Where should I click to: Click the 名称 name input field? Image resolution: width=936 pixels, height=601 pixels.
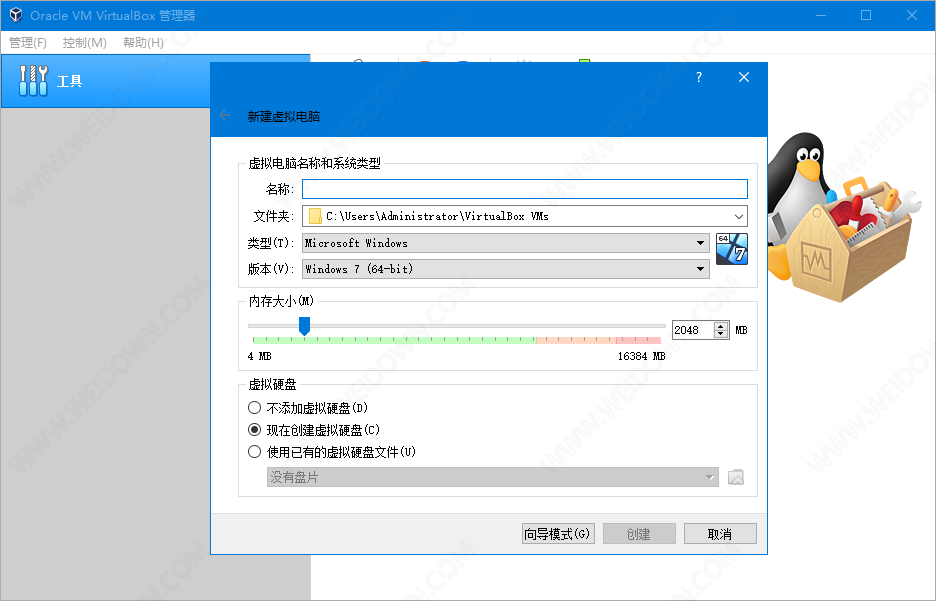524,189
